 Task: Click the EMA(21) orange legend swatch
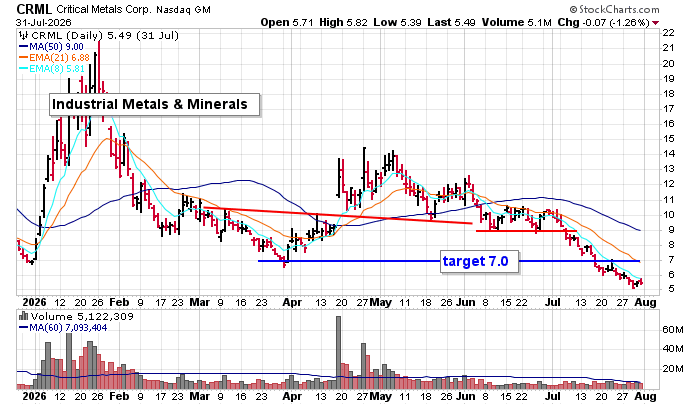coord(23,58)
